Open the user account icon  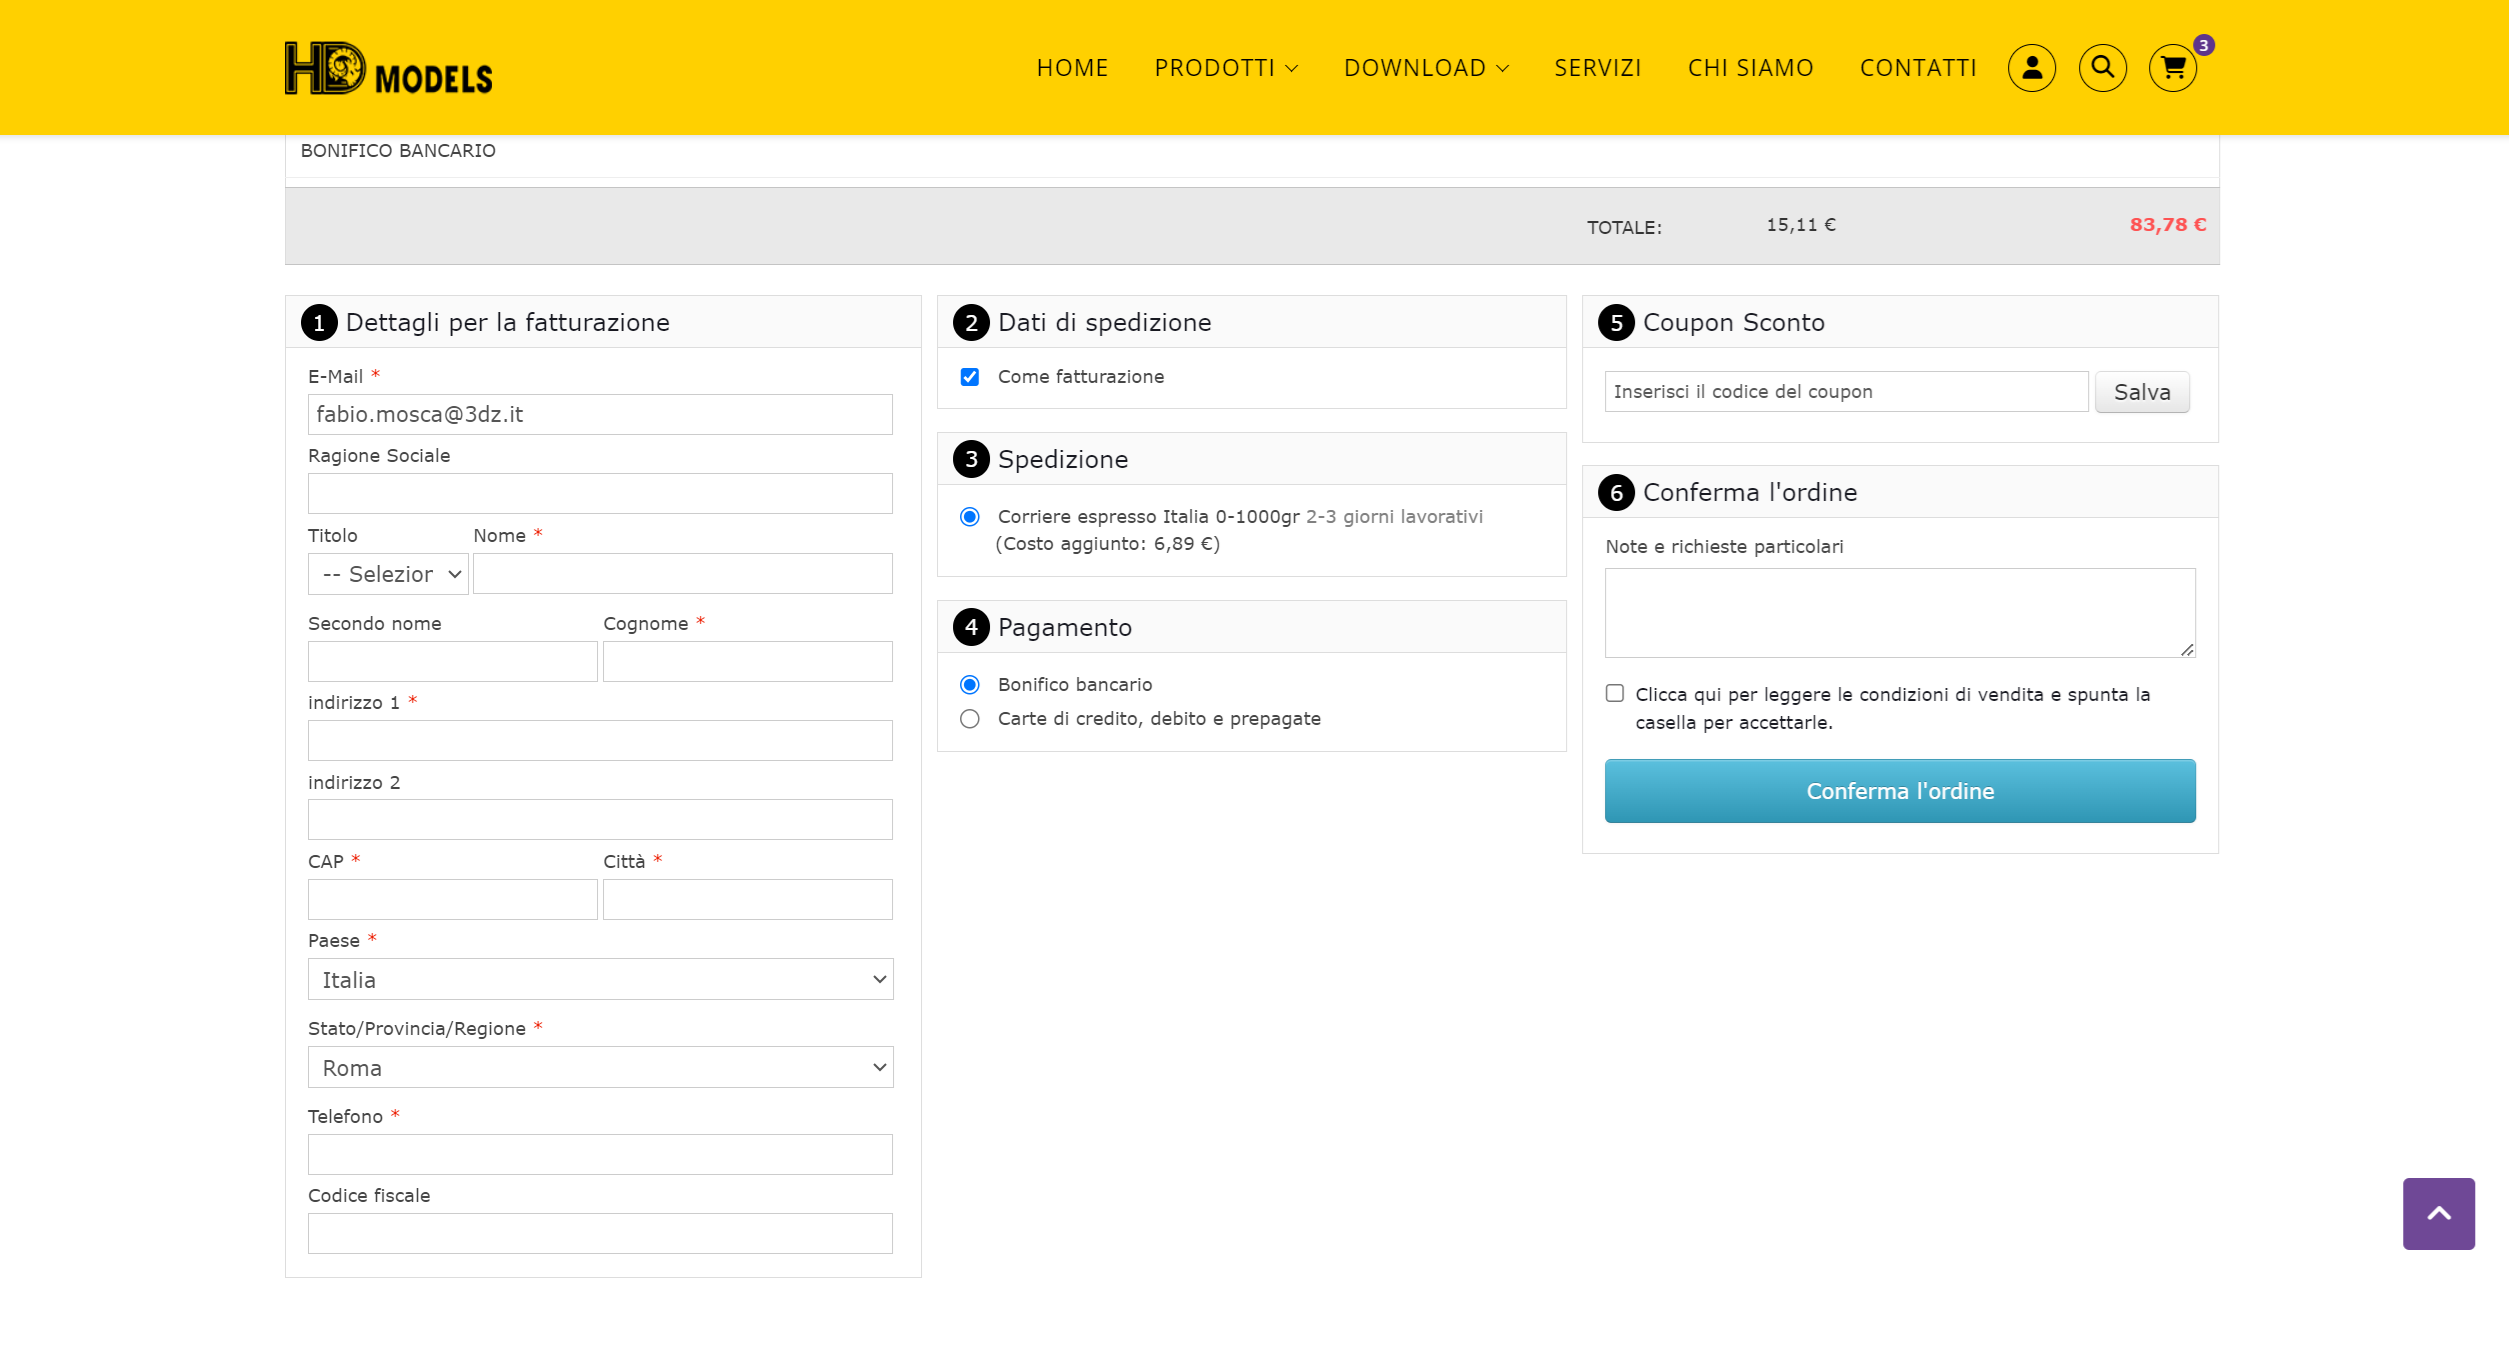[2031, 68]
